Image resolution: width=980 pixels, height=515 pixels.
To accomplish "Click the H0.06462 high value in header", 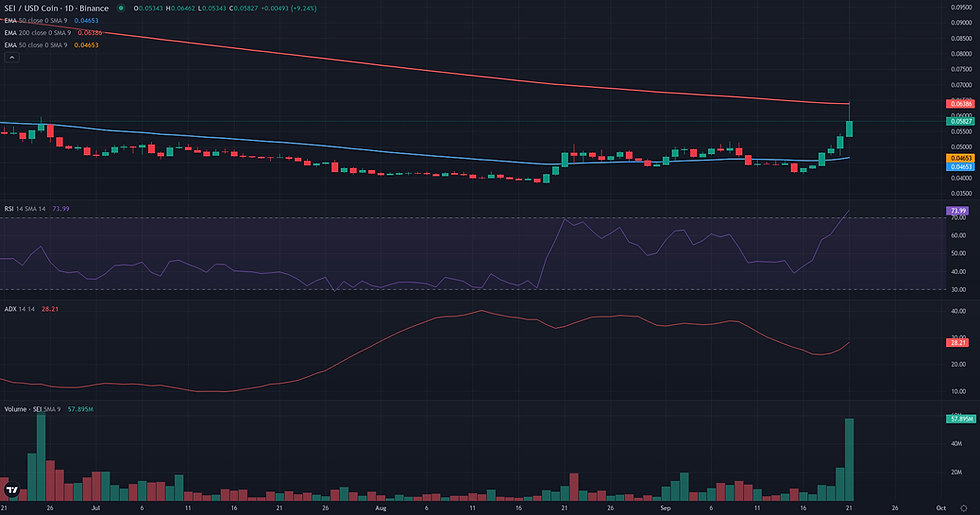I will coord(180,8).
